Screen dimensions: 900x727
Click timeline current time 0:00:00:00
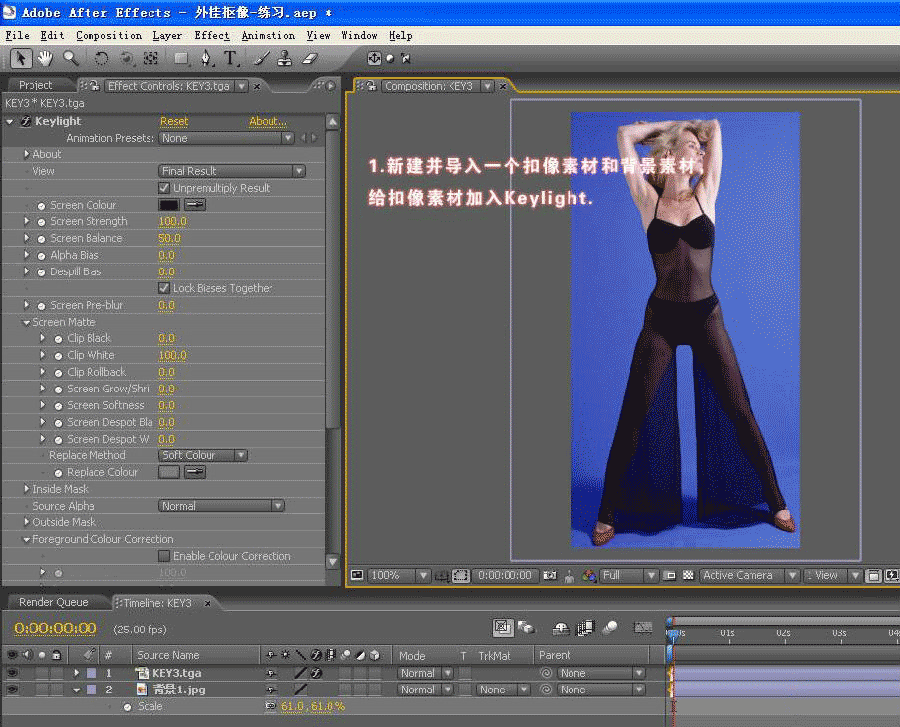click(x=55, y=628)
